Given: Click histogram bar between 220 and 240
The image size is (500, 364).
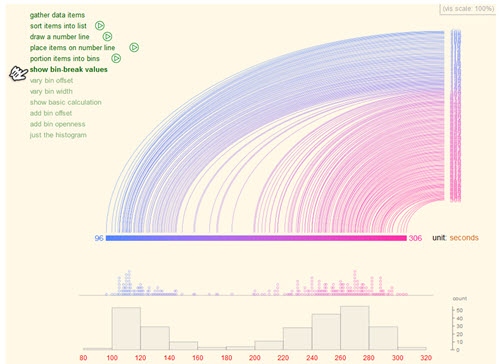Looking at the screenshot, I should pyautogui.click(x=298, y=338).
